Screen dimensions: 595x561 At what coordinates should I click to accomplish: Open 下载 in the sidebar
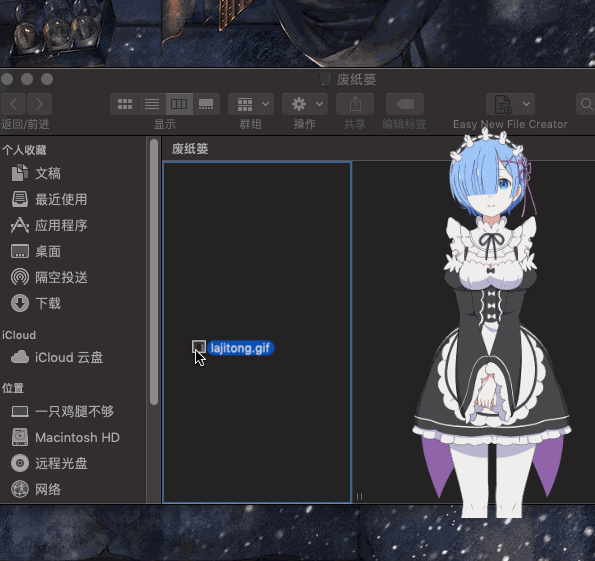pyautogui.click(x=36, y=303)
